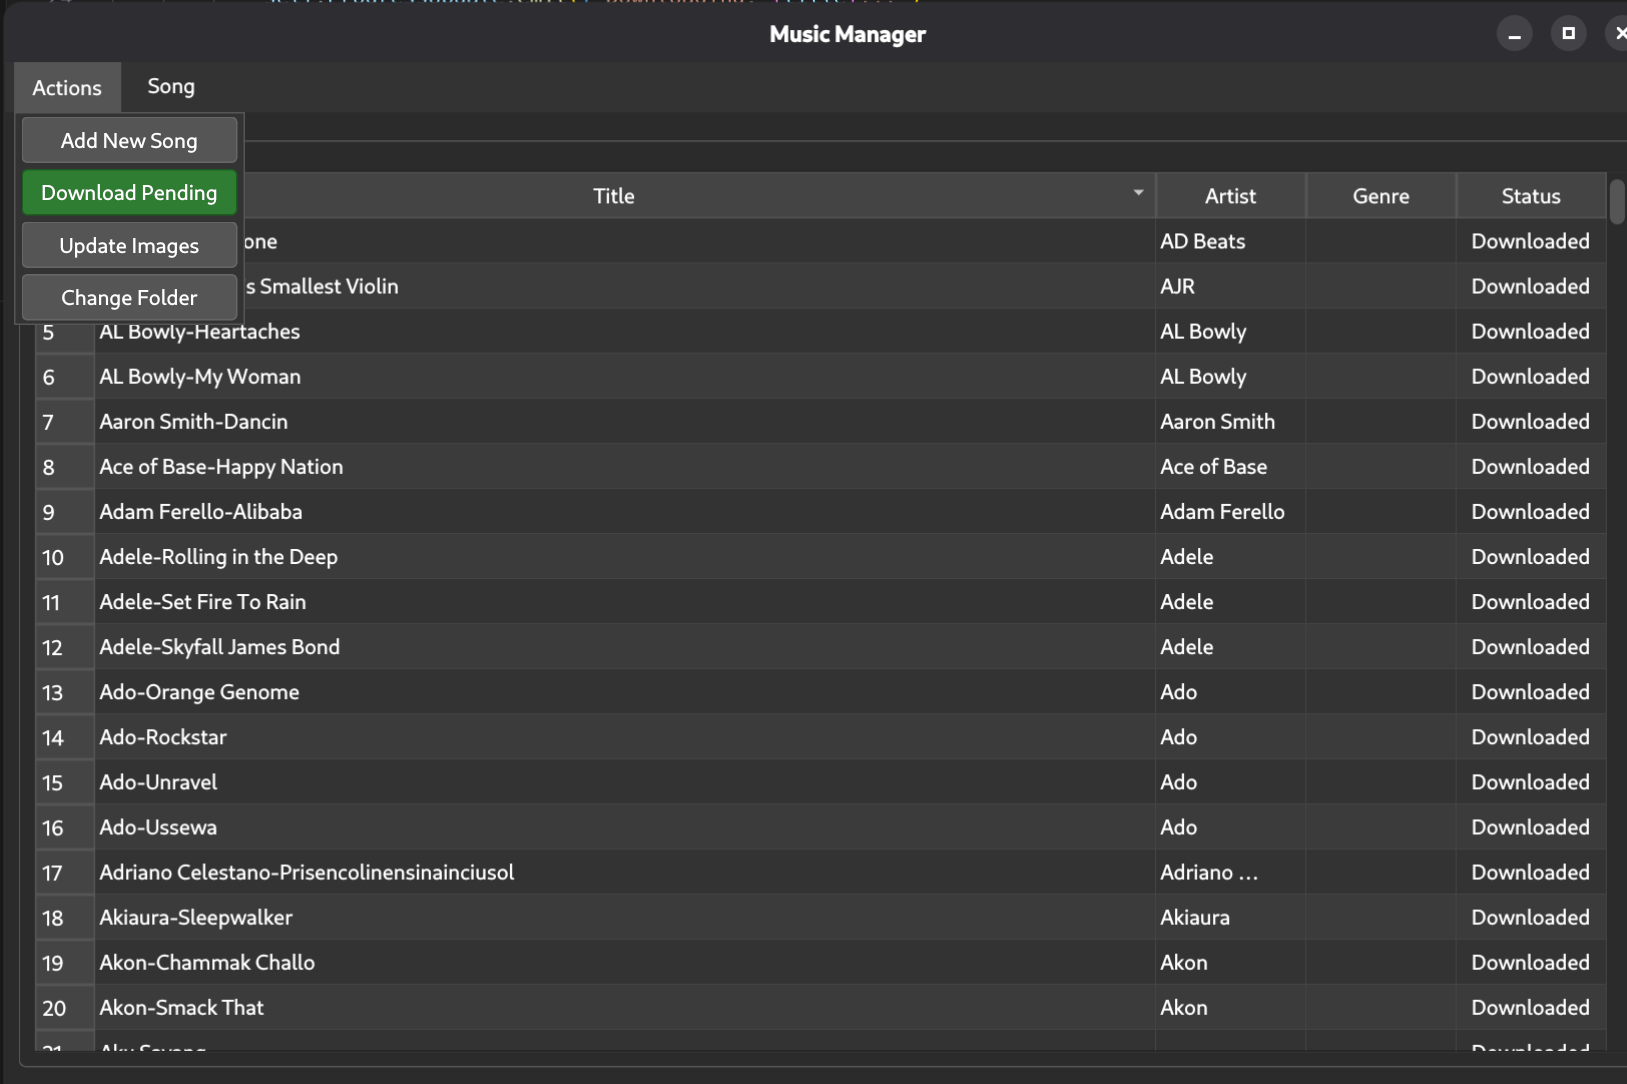Image resolution: width=1627 pixels, height=1084 pixels.
Task: Click the vertical scrollbar handle
Action: (1616, 202)
